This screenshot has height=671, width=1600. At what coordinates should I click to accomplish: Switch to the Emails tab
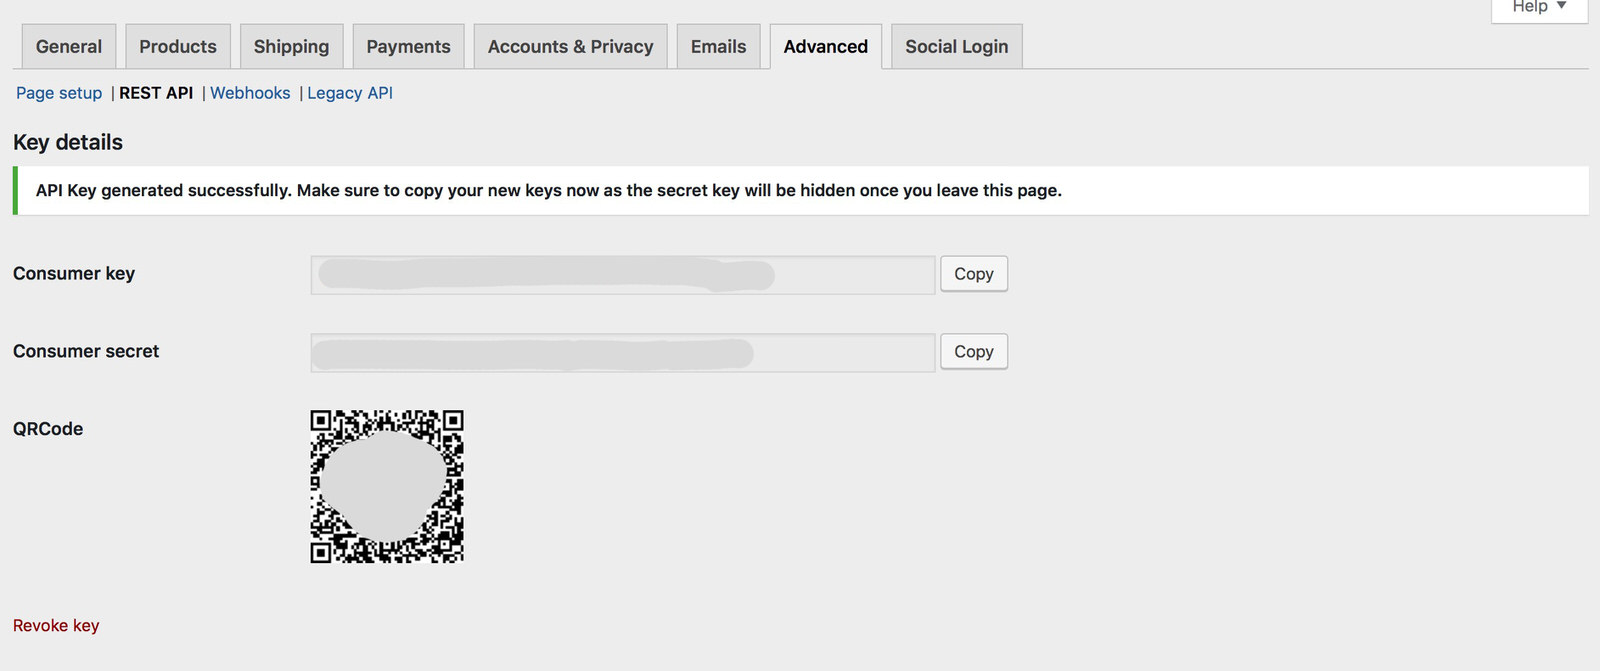(x=718, y=47)
